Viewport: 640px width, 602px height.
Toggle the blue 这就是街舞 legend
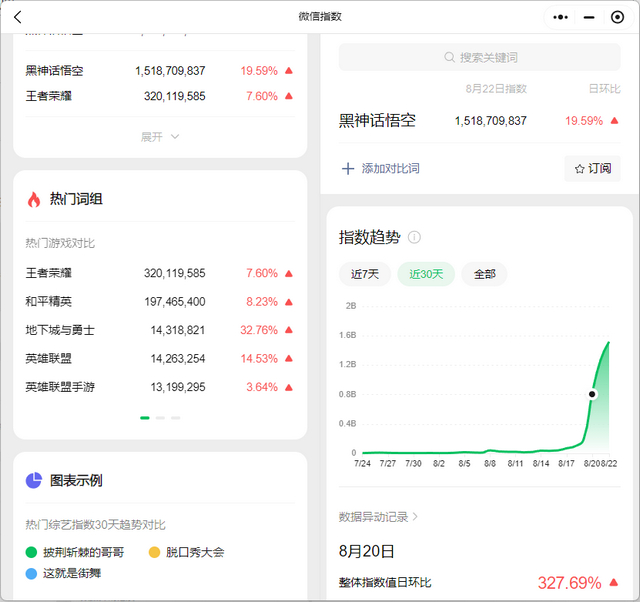pos(63,573)
